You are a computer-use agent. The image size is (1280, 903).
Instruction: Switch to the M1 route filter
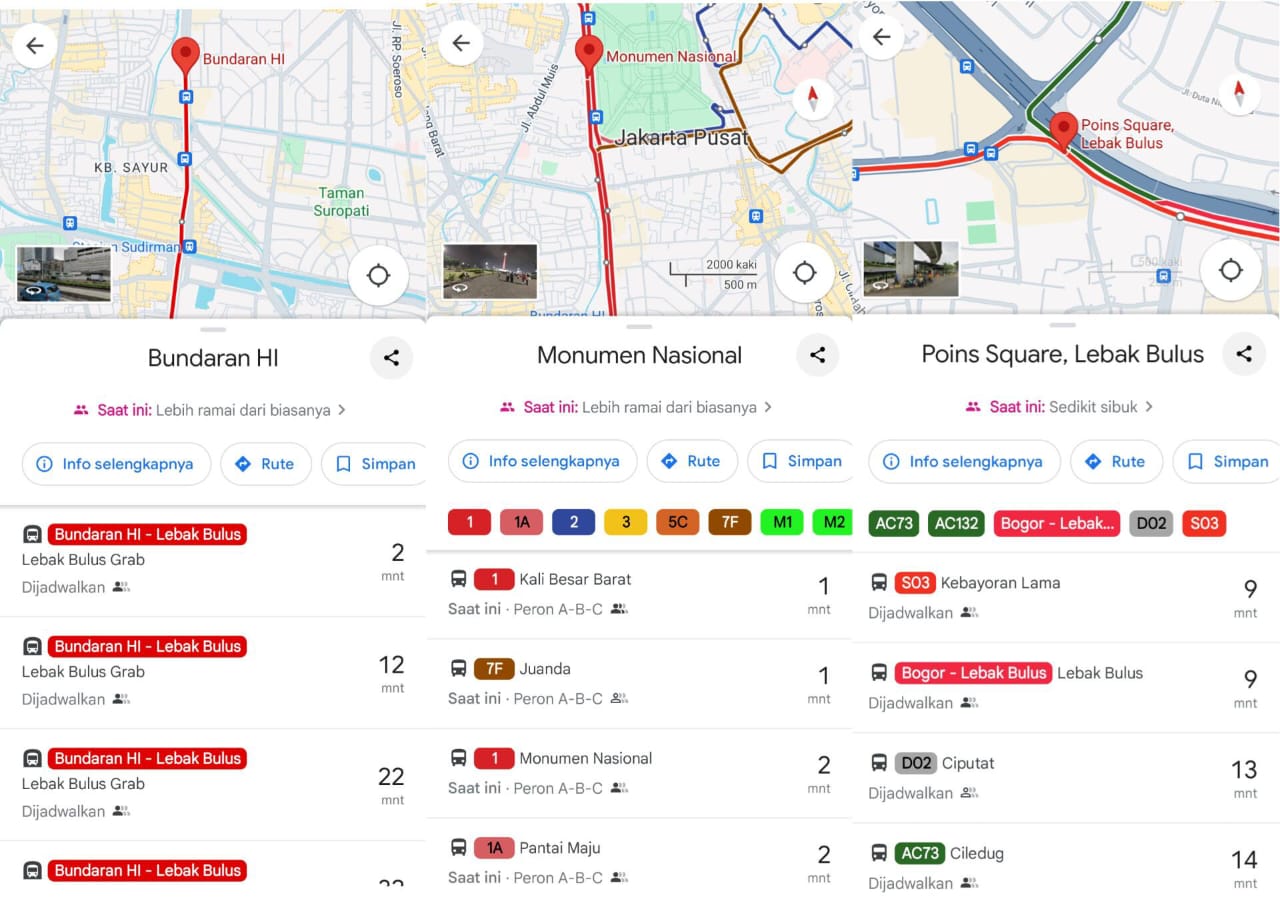pyautogui.click(x=781, y=521)
